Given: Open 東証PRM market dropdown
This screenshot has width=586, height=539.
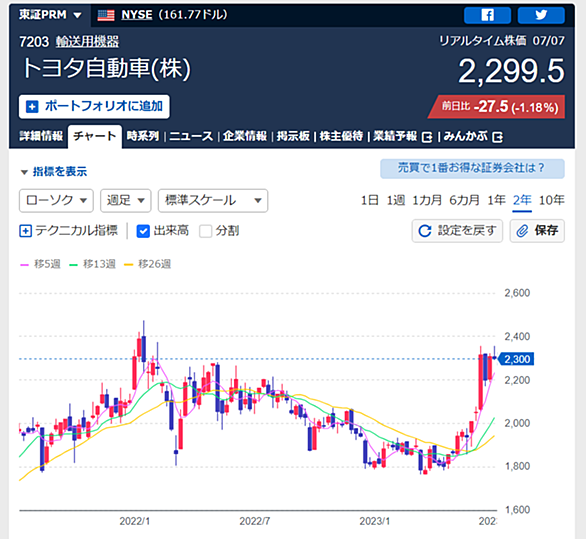Looking at the screenshot, I should [x=50, y=15].
